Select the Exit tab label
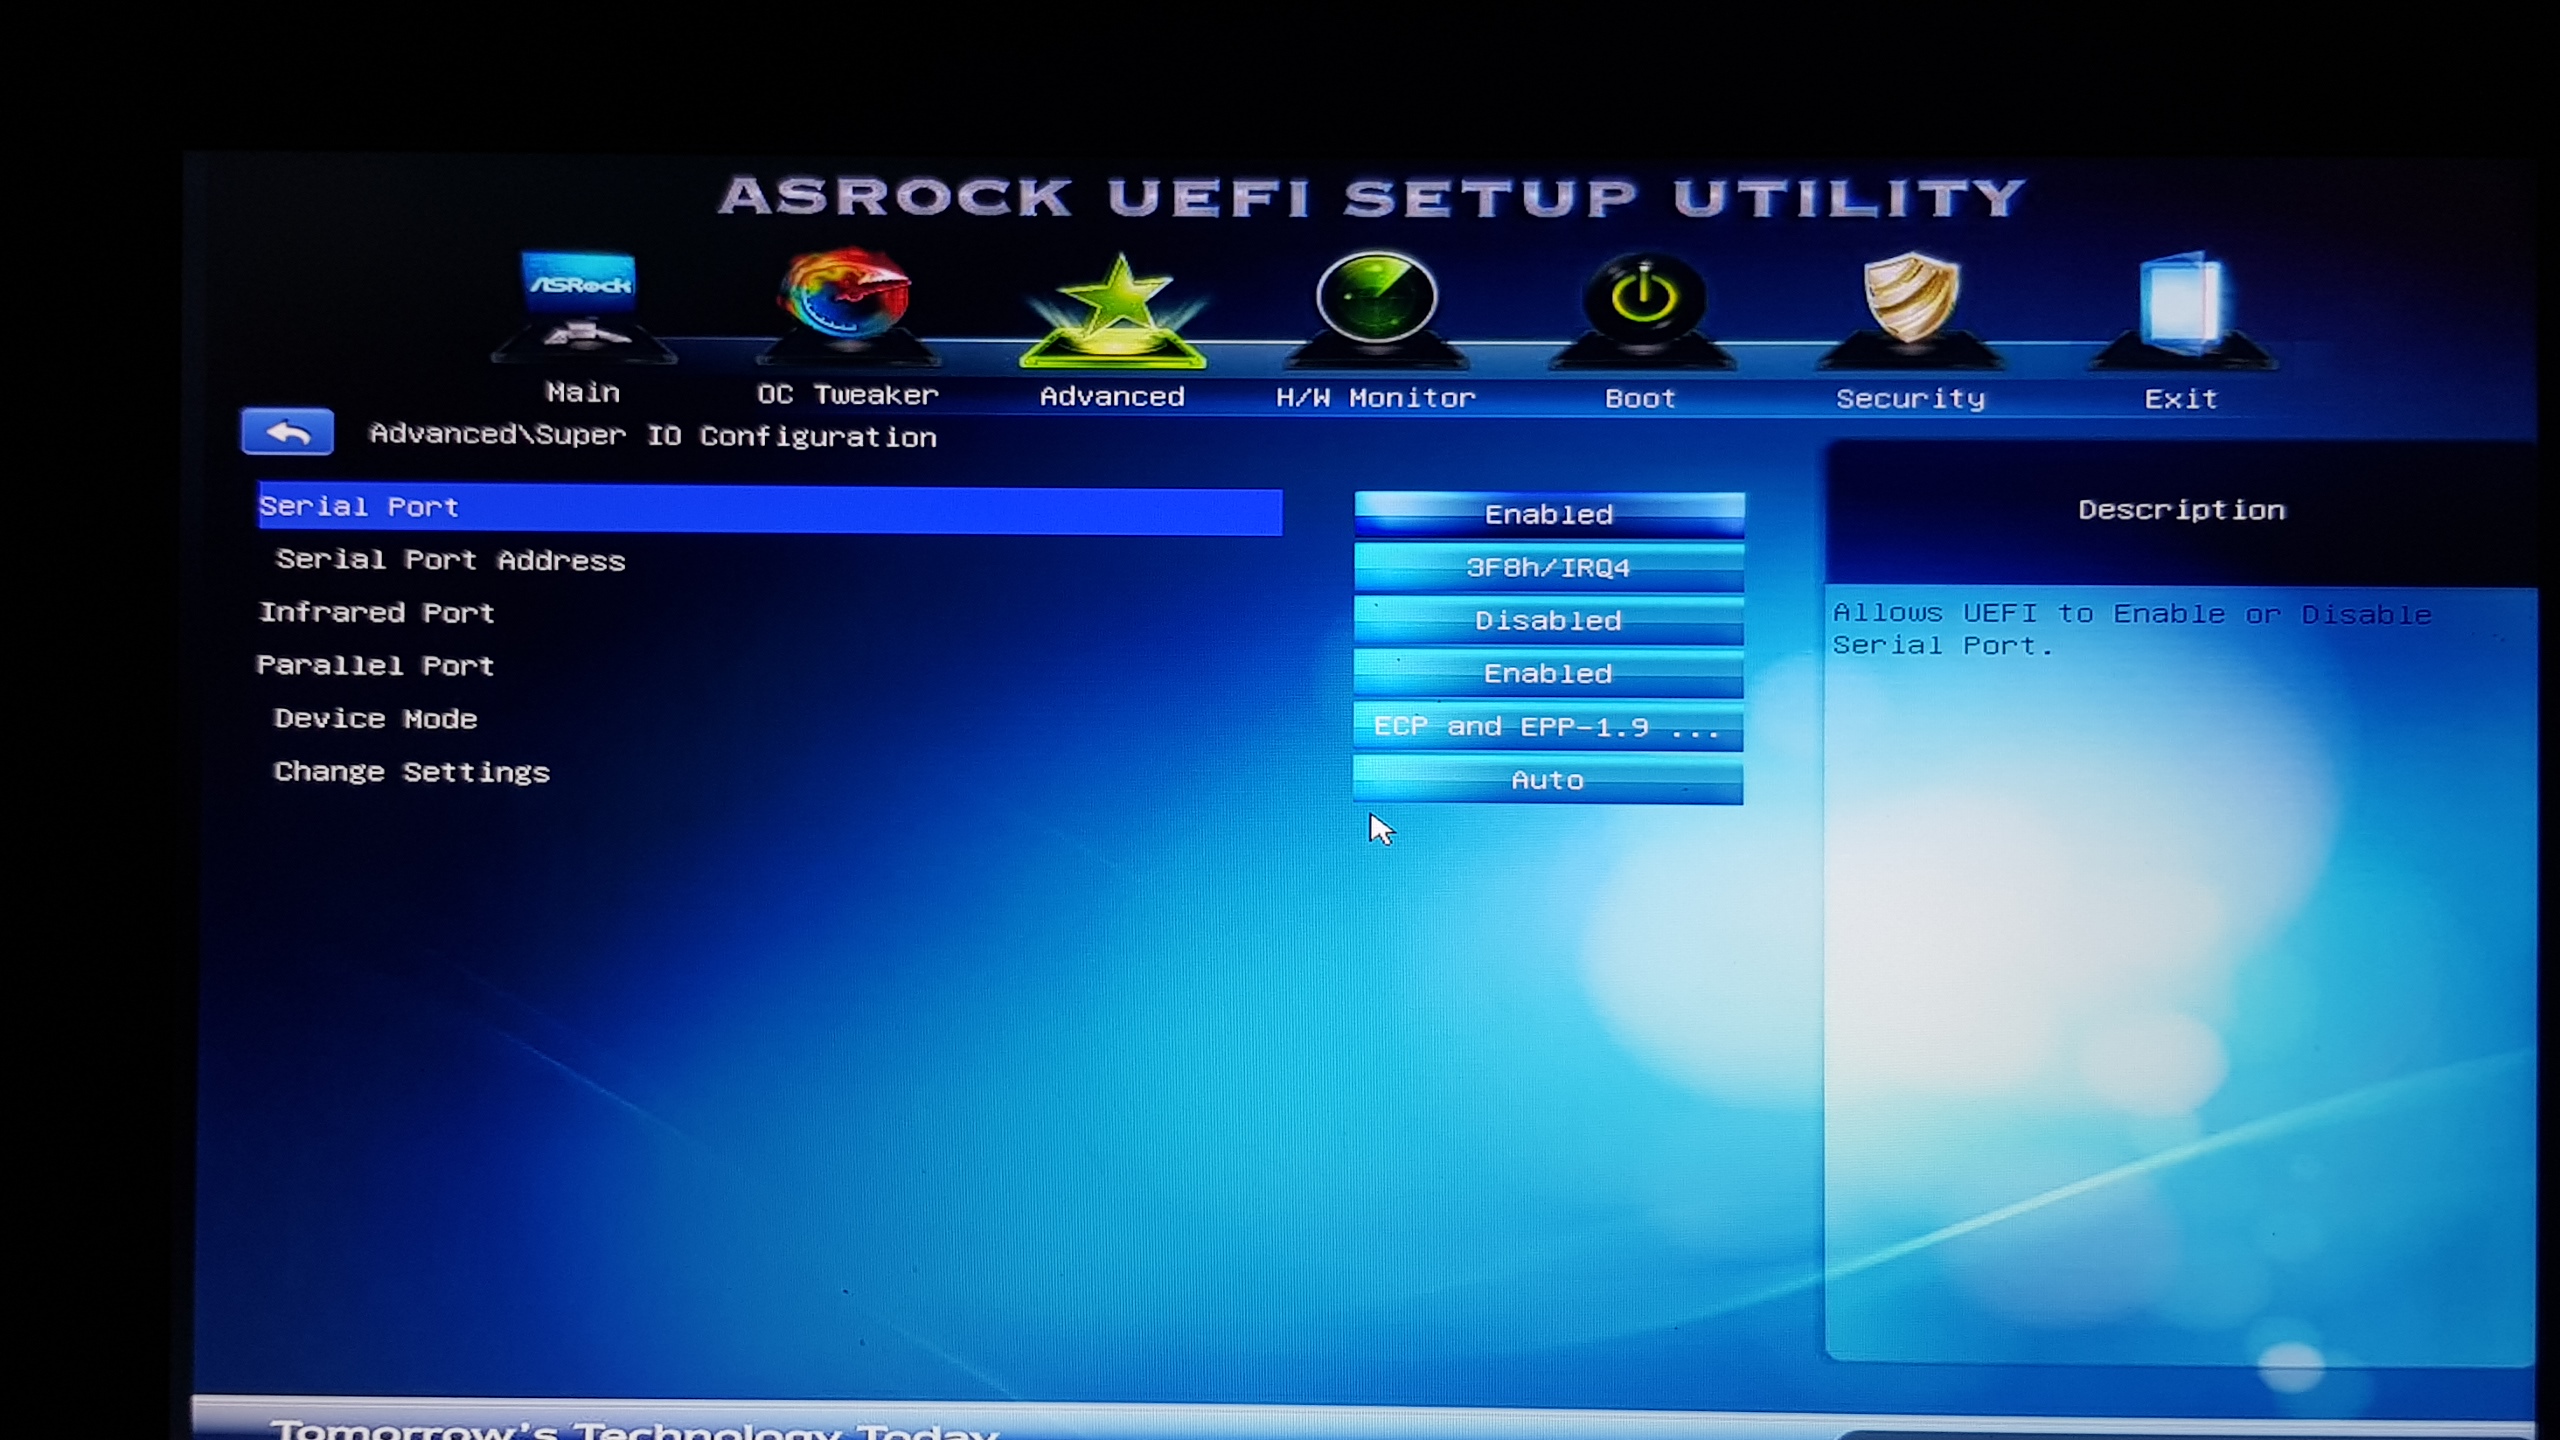 click(x=2181, y=399)
